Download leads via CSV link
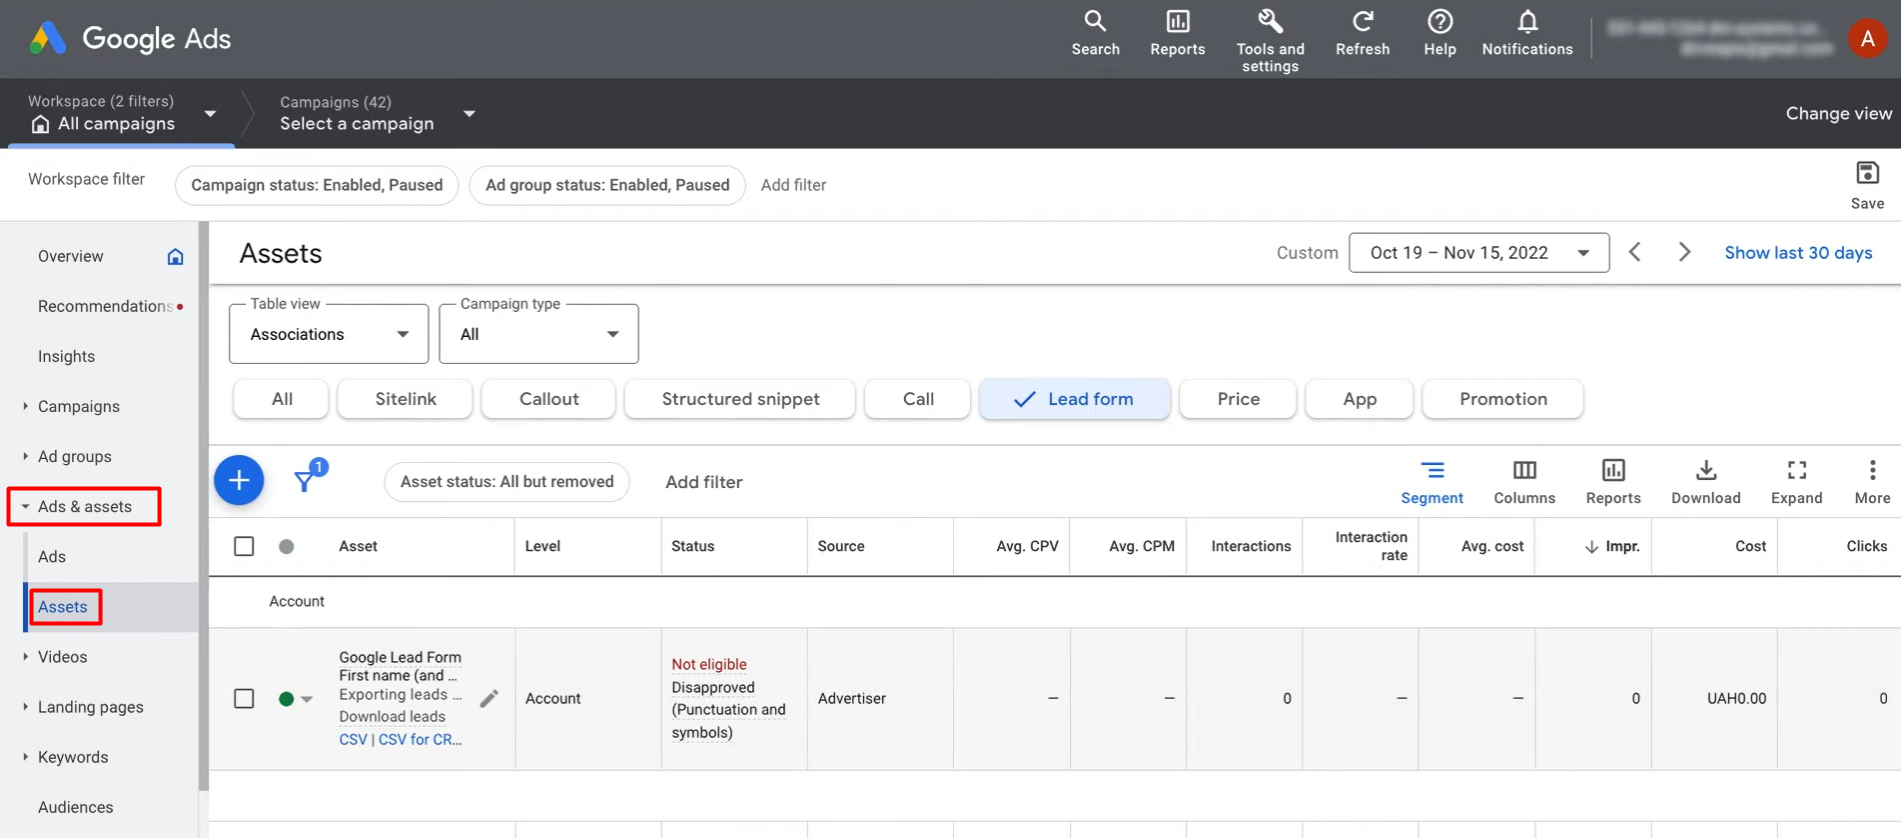 click(x=353, y=740)
